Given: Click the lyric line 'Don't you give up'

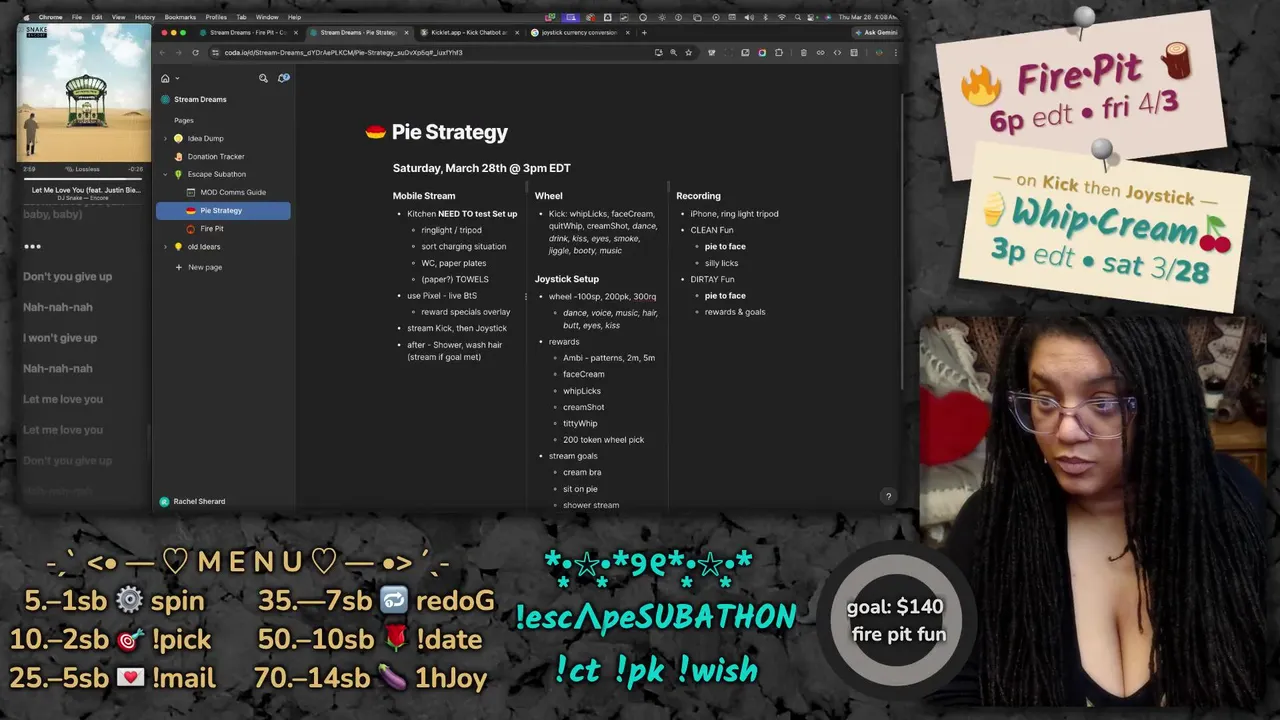Looking at the screenshot, I should pos(68,277).
